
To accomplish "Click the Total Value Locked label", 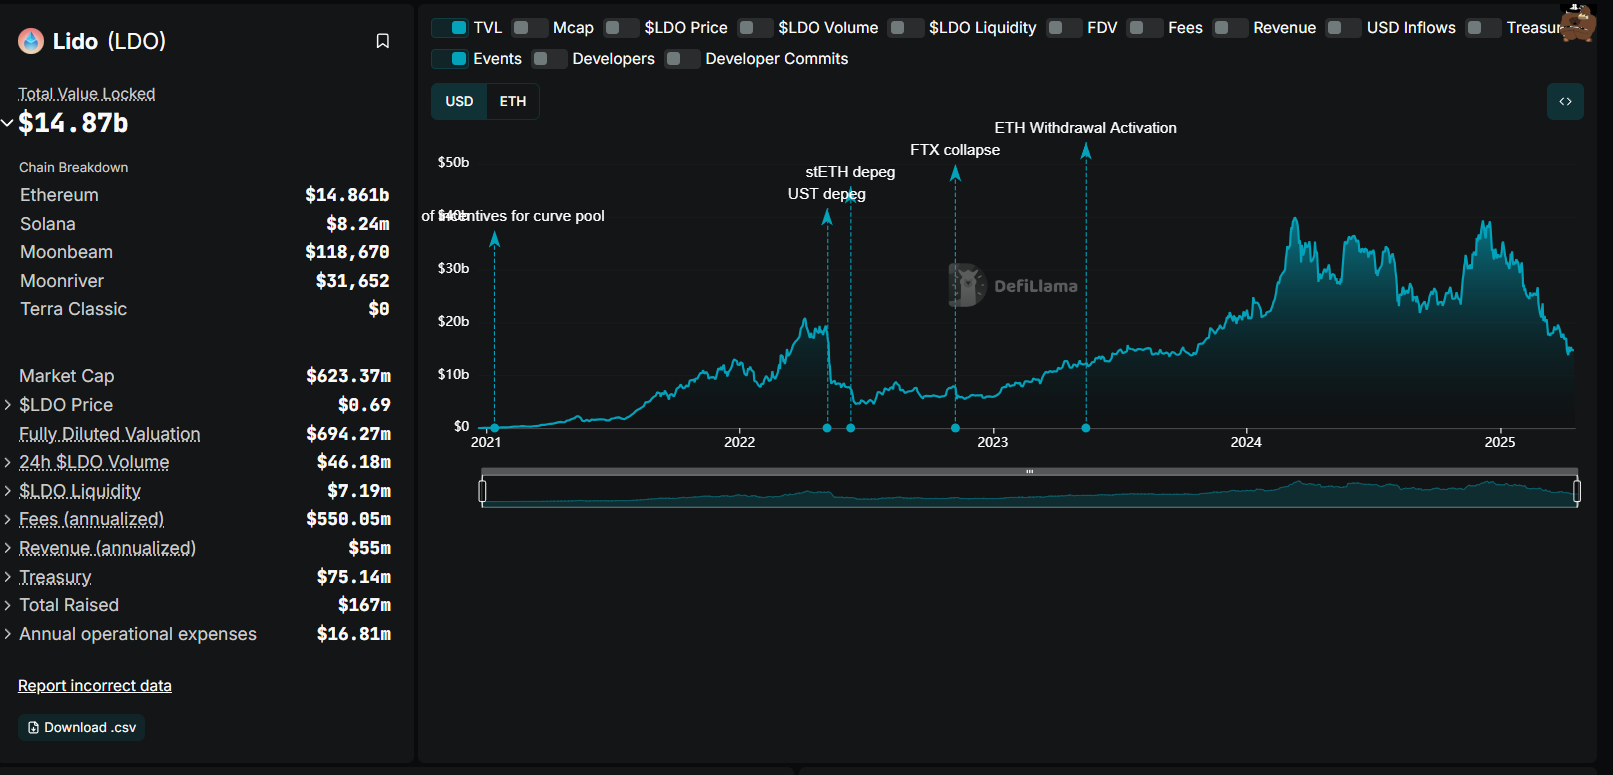I will pyautogui.click(x=87, y=94).
